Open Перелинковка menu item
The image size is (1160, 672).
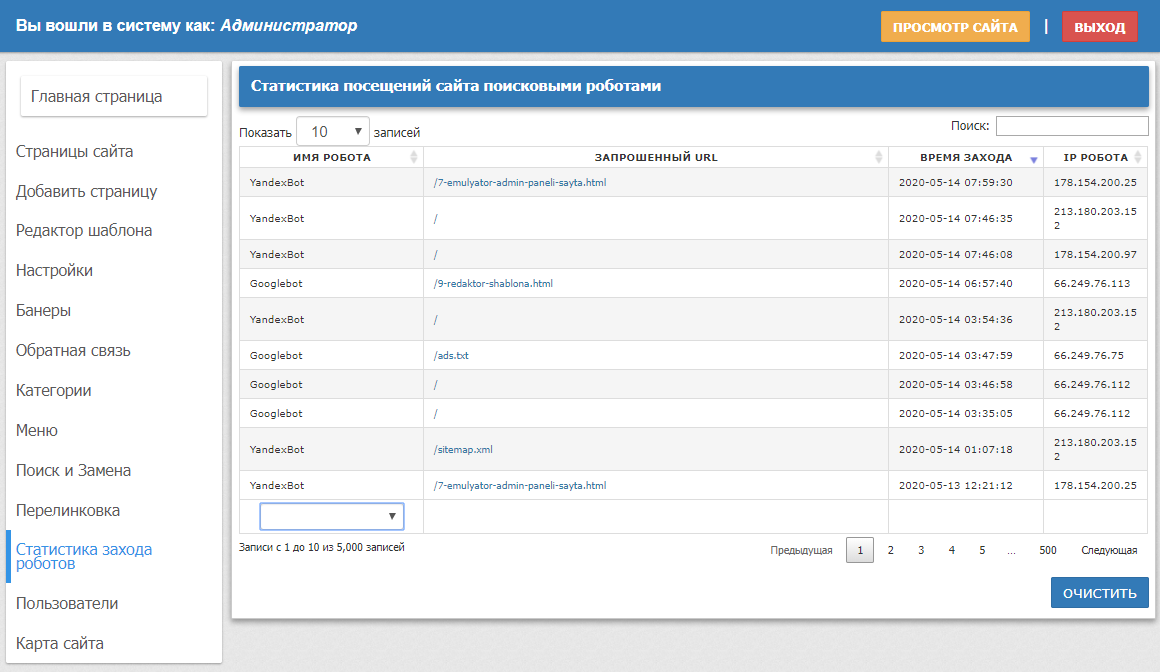pos(67,511)
